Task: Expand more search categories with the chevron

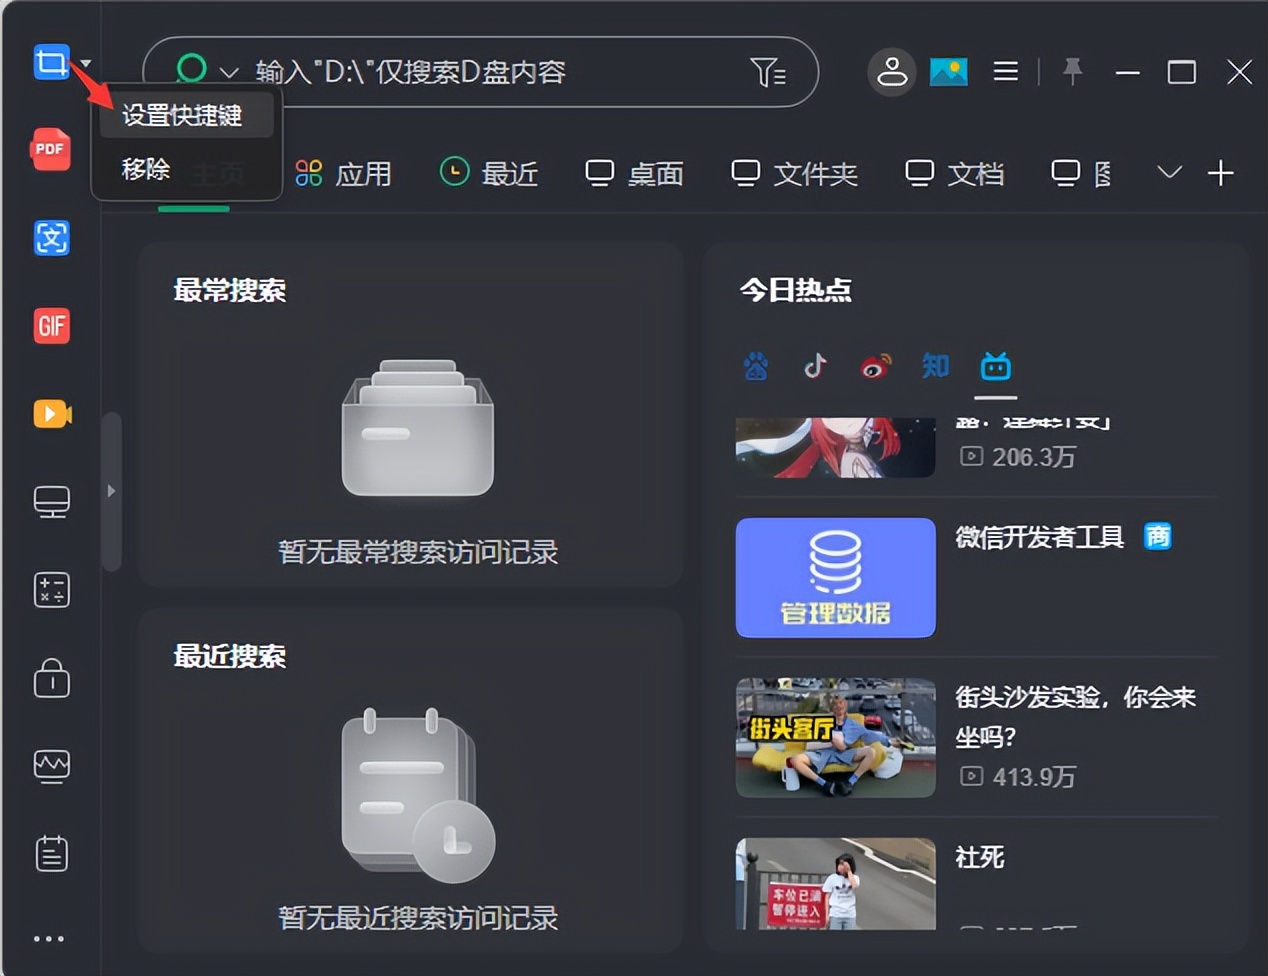Action: tap(1168, 173)
